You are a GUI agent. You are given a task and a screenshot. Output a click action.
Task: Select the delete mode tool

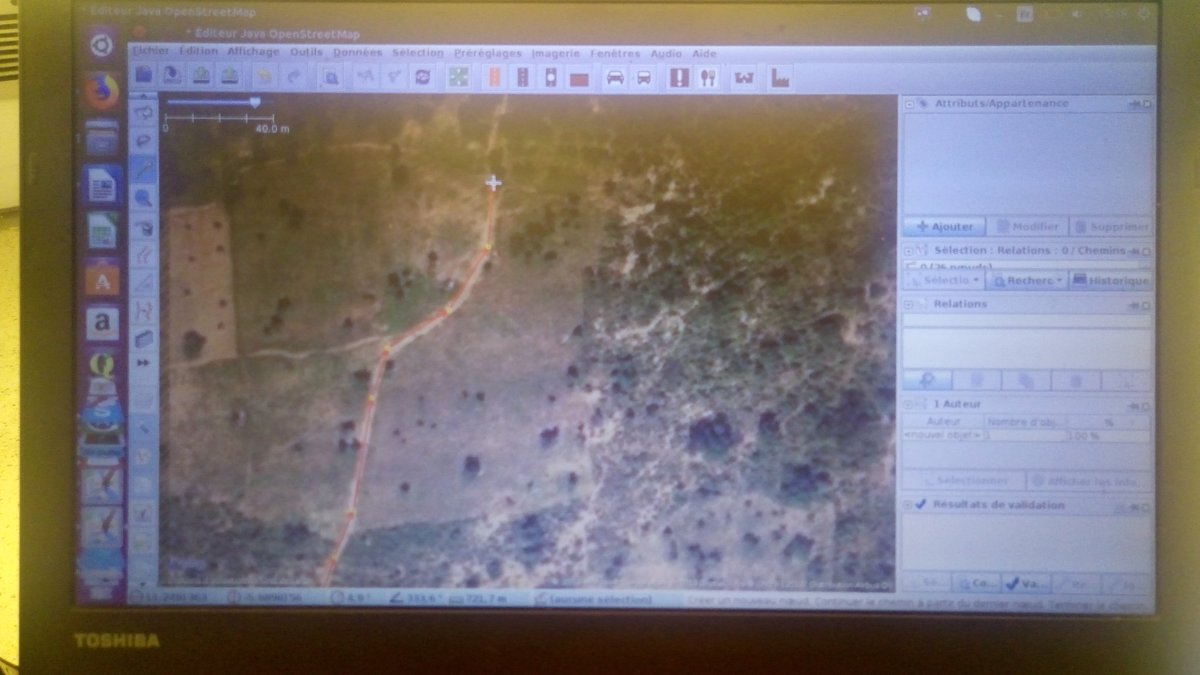(x=144, y=226)
